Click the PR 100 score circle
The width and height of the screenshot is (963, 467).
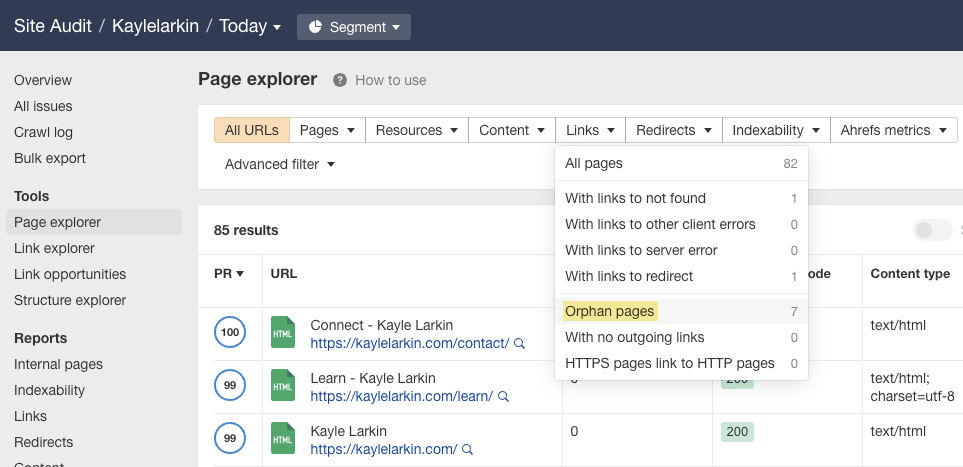230,333
